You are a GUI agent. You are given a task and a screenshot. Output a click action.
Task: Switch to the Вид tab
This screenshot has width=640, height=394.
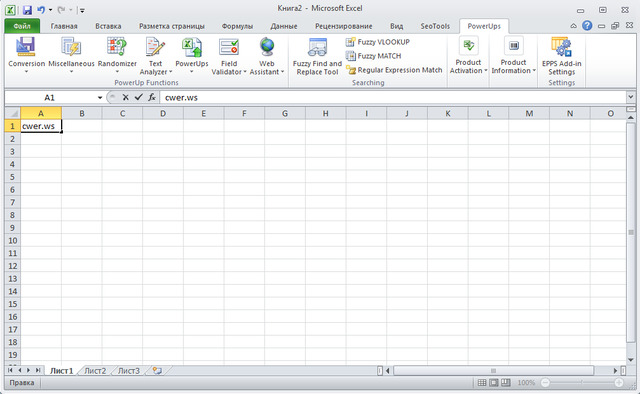396,26
